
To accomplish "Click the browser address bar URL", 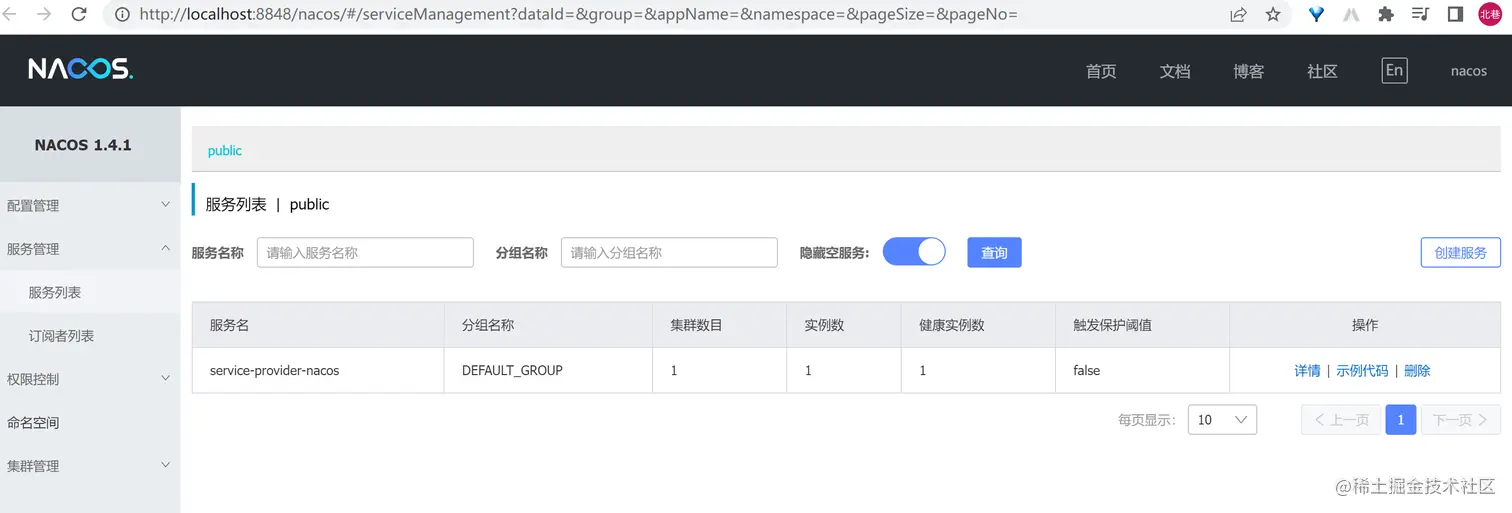I will click(x=578, y=14).
